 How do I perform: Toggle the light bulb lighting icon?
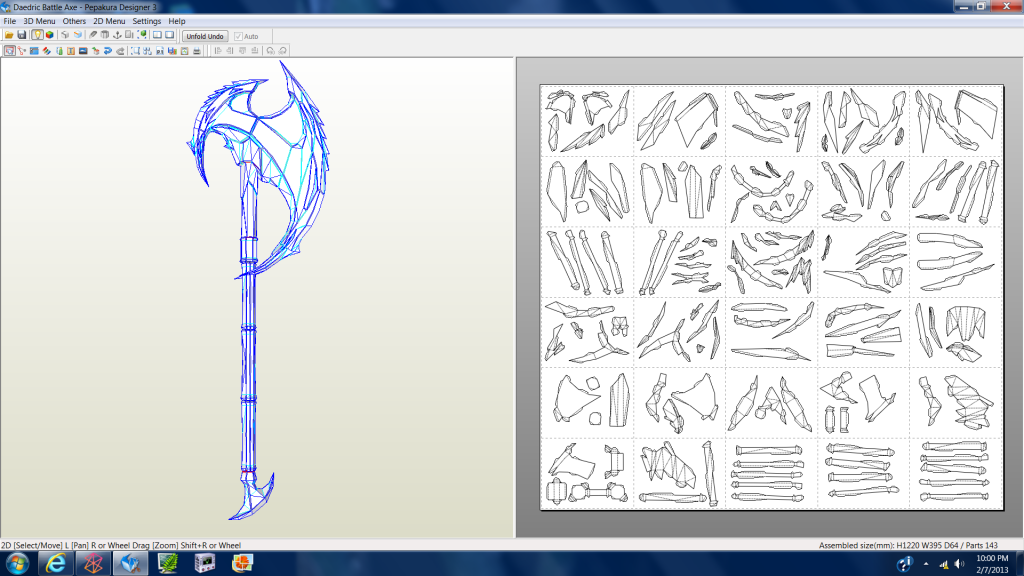[x=37, y=35]
